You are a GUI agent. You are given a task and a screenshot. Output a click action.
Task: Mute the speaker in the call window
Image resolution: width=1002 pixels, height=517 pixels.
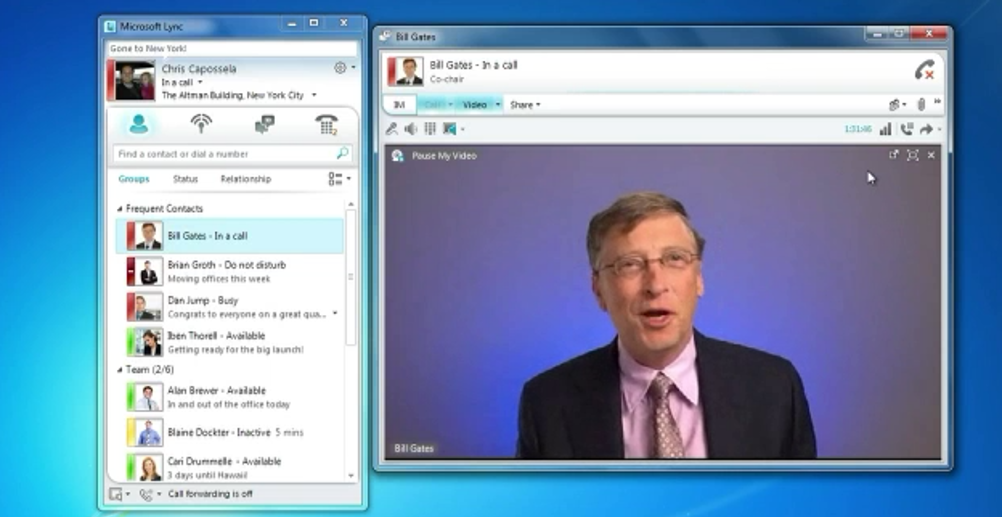pos(411,129)
